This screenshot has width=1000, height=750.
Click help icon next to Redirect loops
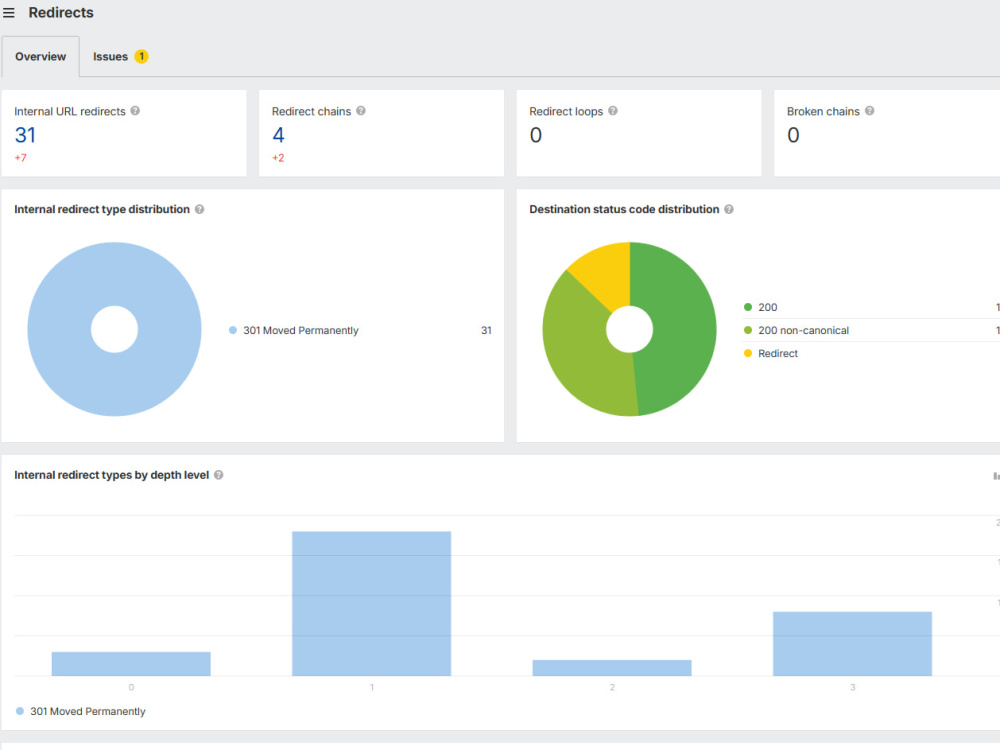click(613, 110)
